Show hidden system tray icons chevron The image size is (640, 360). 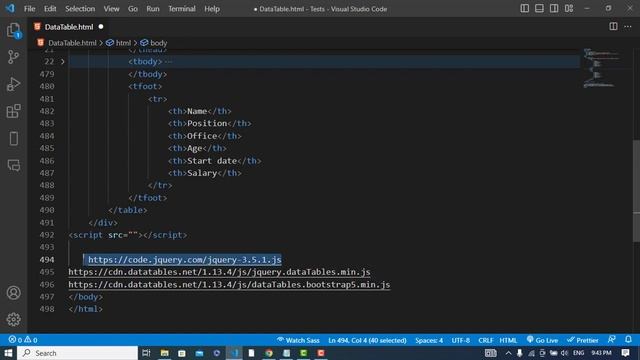point(508,353)
